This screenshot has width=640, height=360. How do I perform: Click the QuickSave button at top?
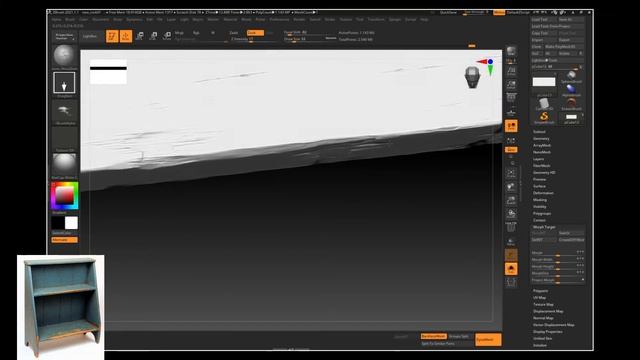click(x=448, y=13)
